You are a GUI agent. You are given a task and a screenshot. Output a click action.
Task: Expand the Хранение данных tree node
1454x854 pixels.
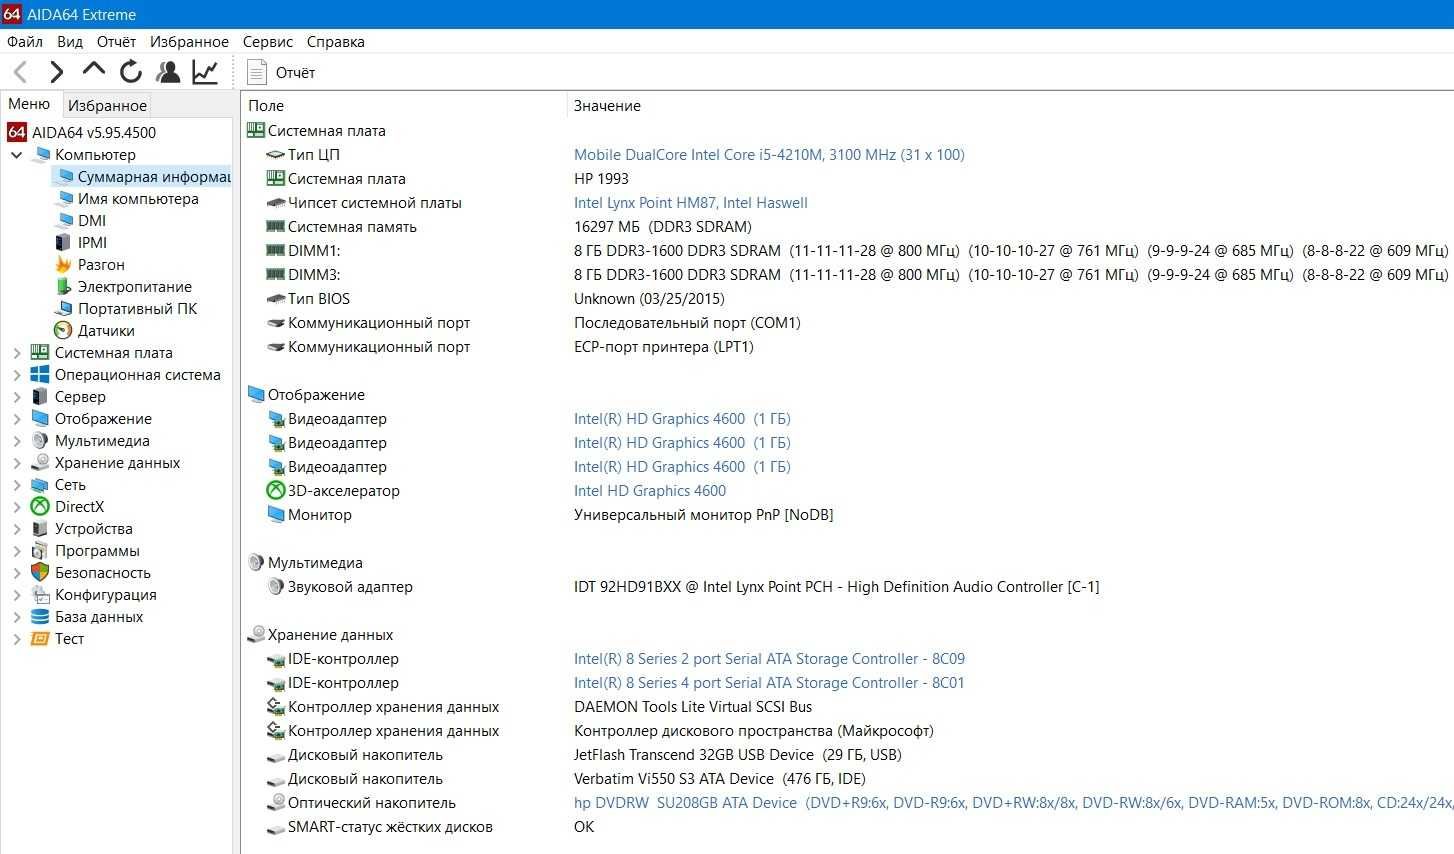[x=16, y=463]
